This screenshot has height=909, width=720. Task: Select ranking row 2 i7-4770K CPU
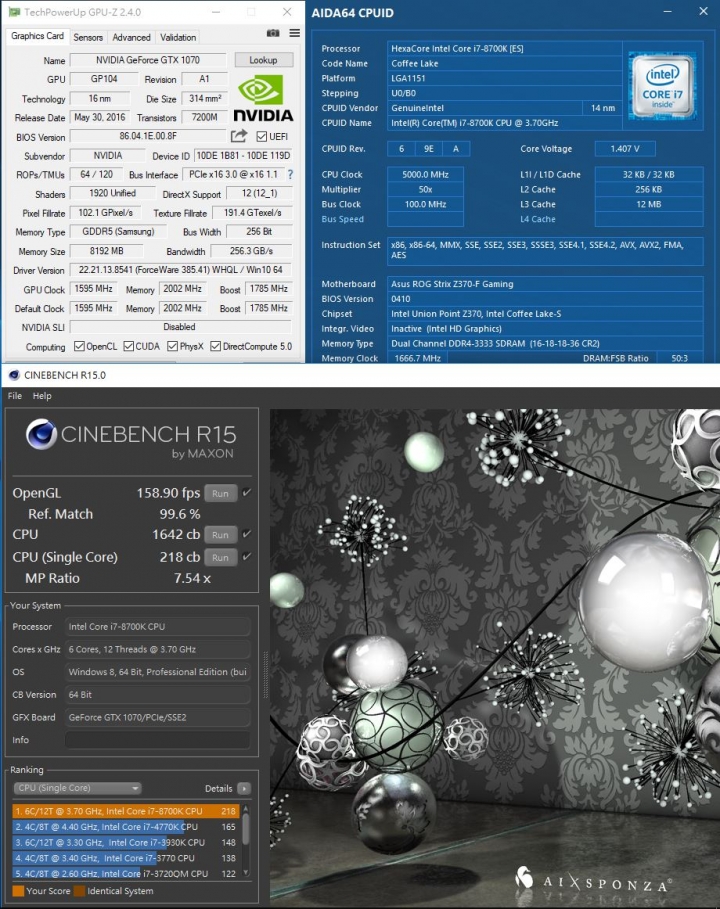click(125, 827)
